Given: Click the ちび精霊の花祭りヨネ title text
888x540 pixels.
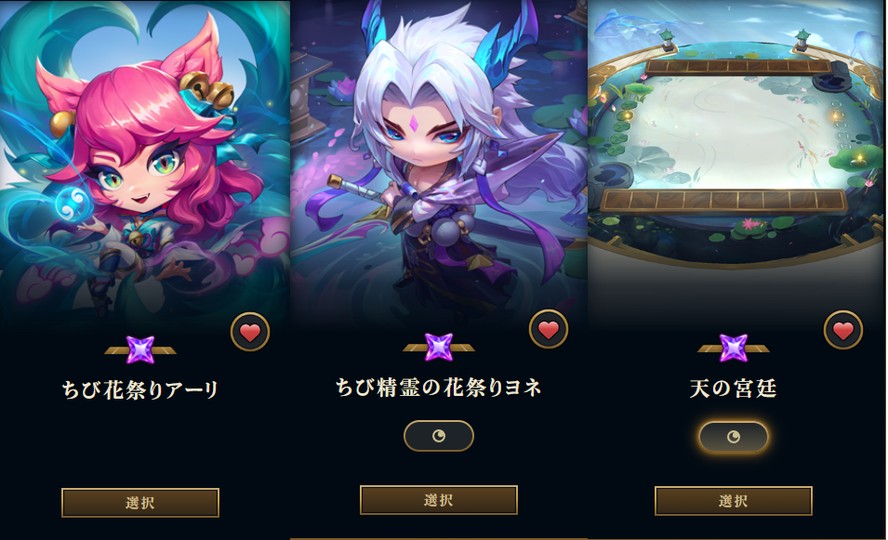Looking at the screenshot, I should coord(438,388).
